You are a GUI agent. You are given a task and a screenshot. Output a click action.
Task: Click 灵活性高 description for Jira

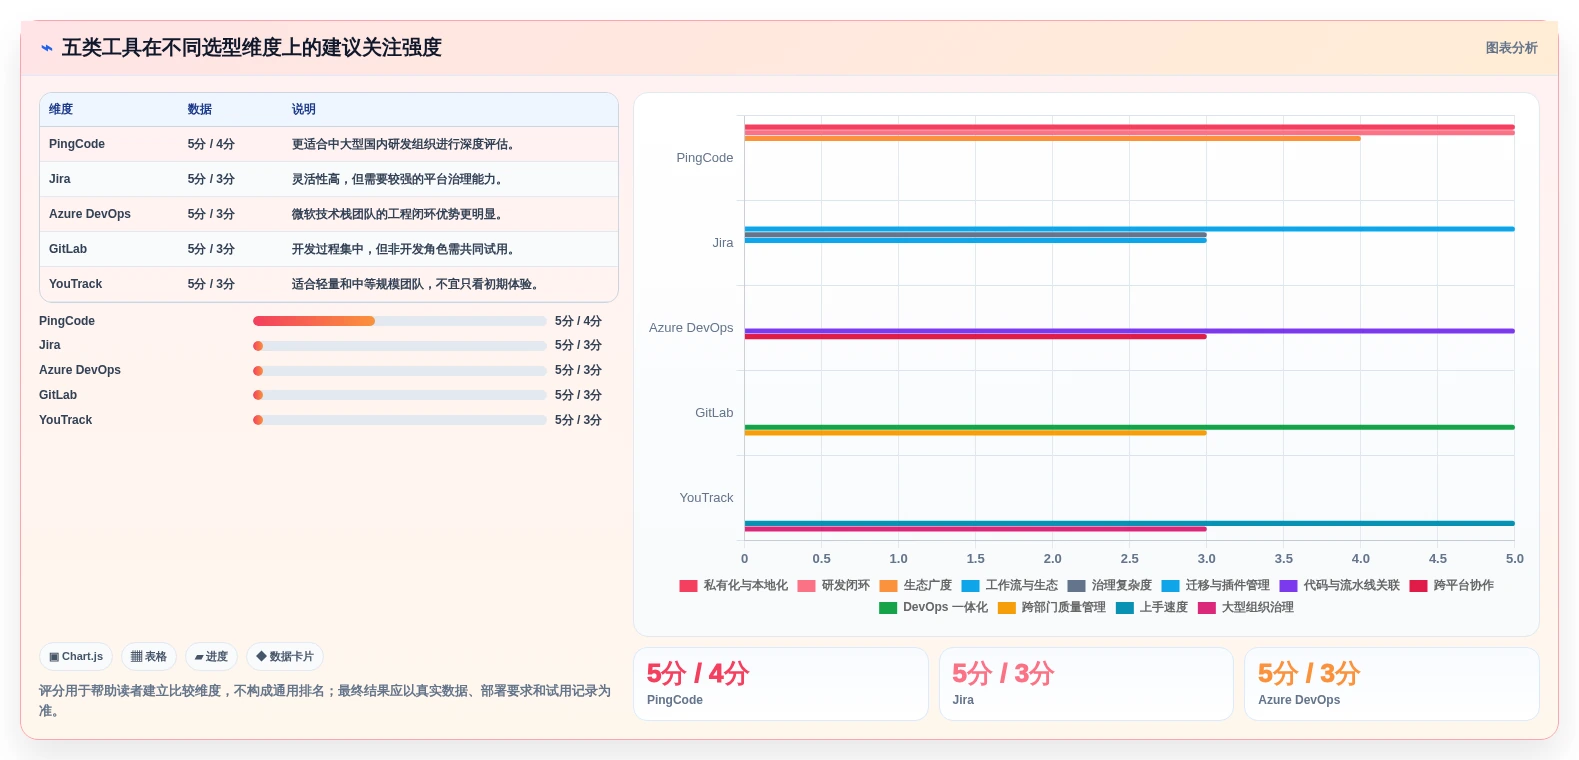[x=397, y=179]
